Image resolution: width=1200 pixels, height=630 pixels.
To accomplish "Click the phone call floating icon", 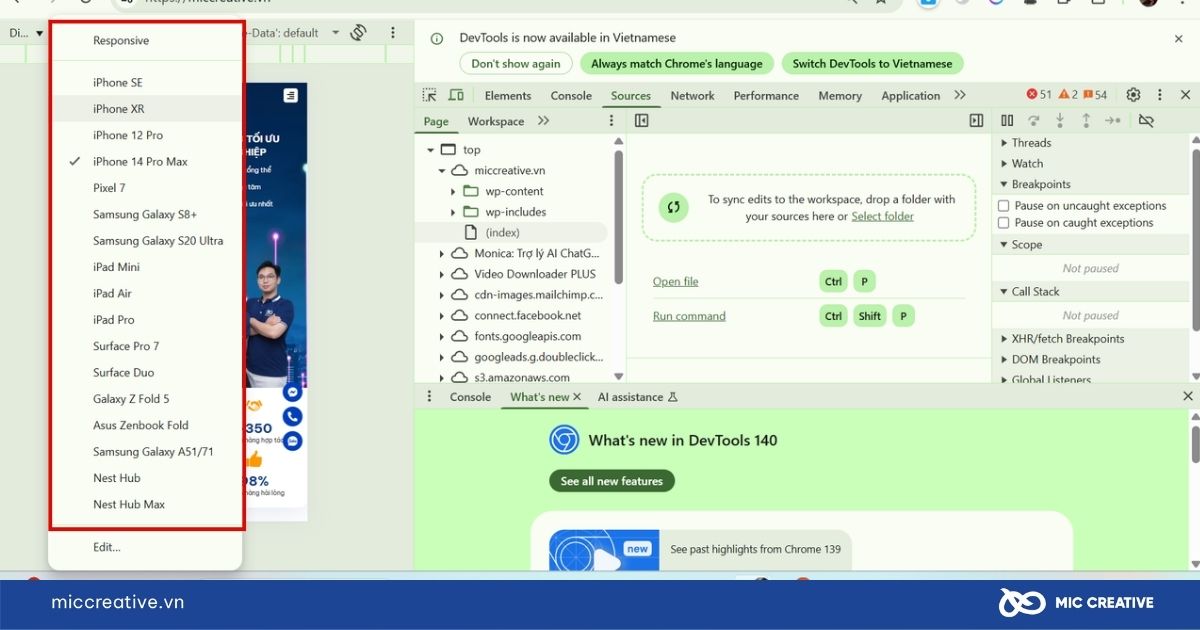I will click(x=293, y=417).
